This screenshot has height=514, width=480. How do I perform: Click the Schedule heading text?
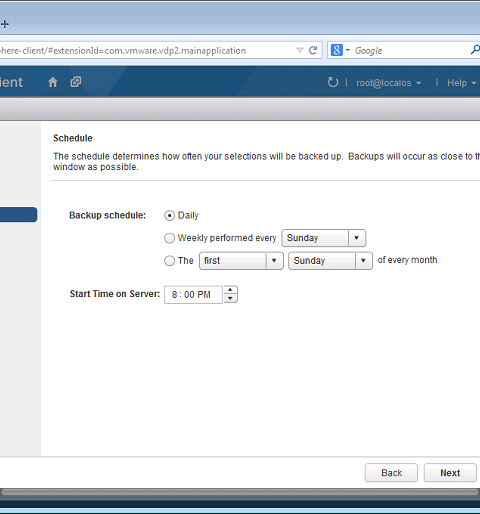(73, 138)
